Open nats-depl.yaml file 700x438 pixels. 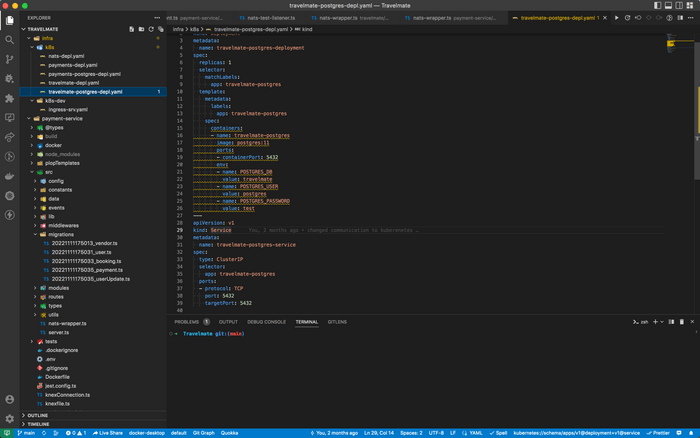point(93,56)
